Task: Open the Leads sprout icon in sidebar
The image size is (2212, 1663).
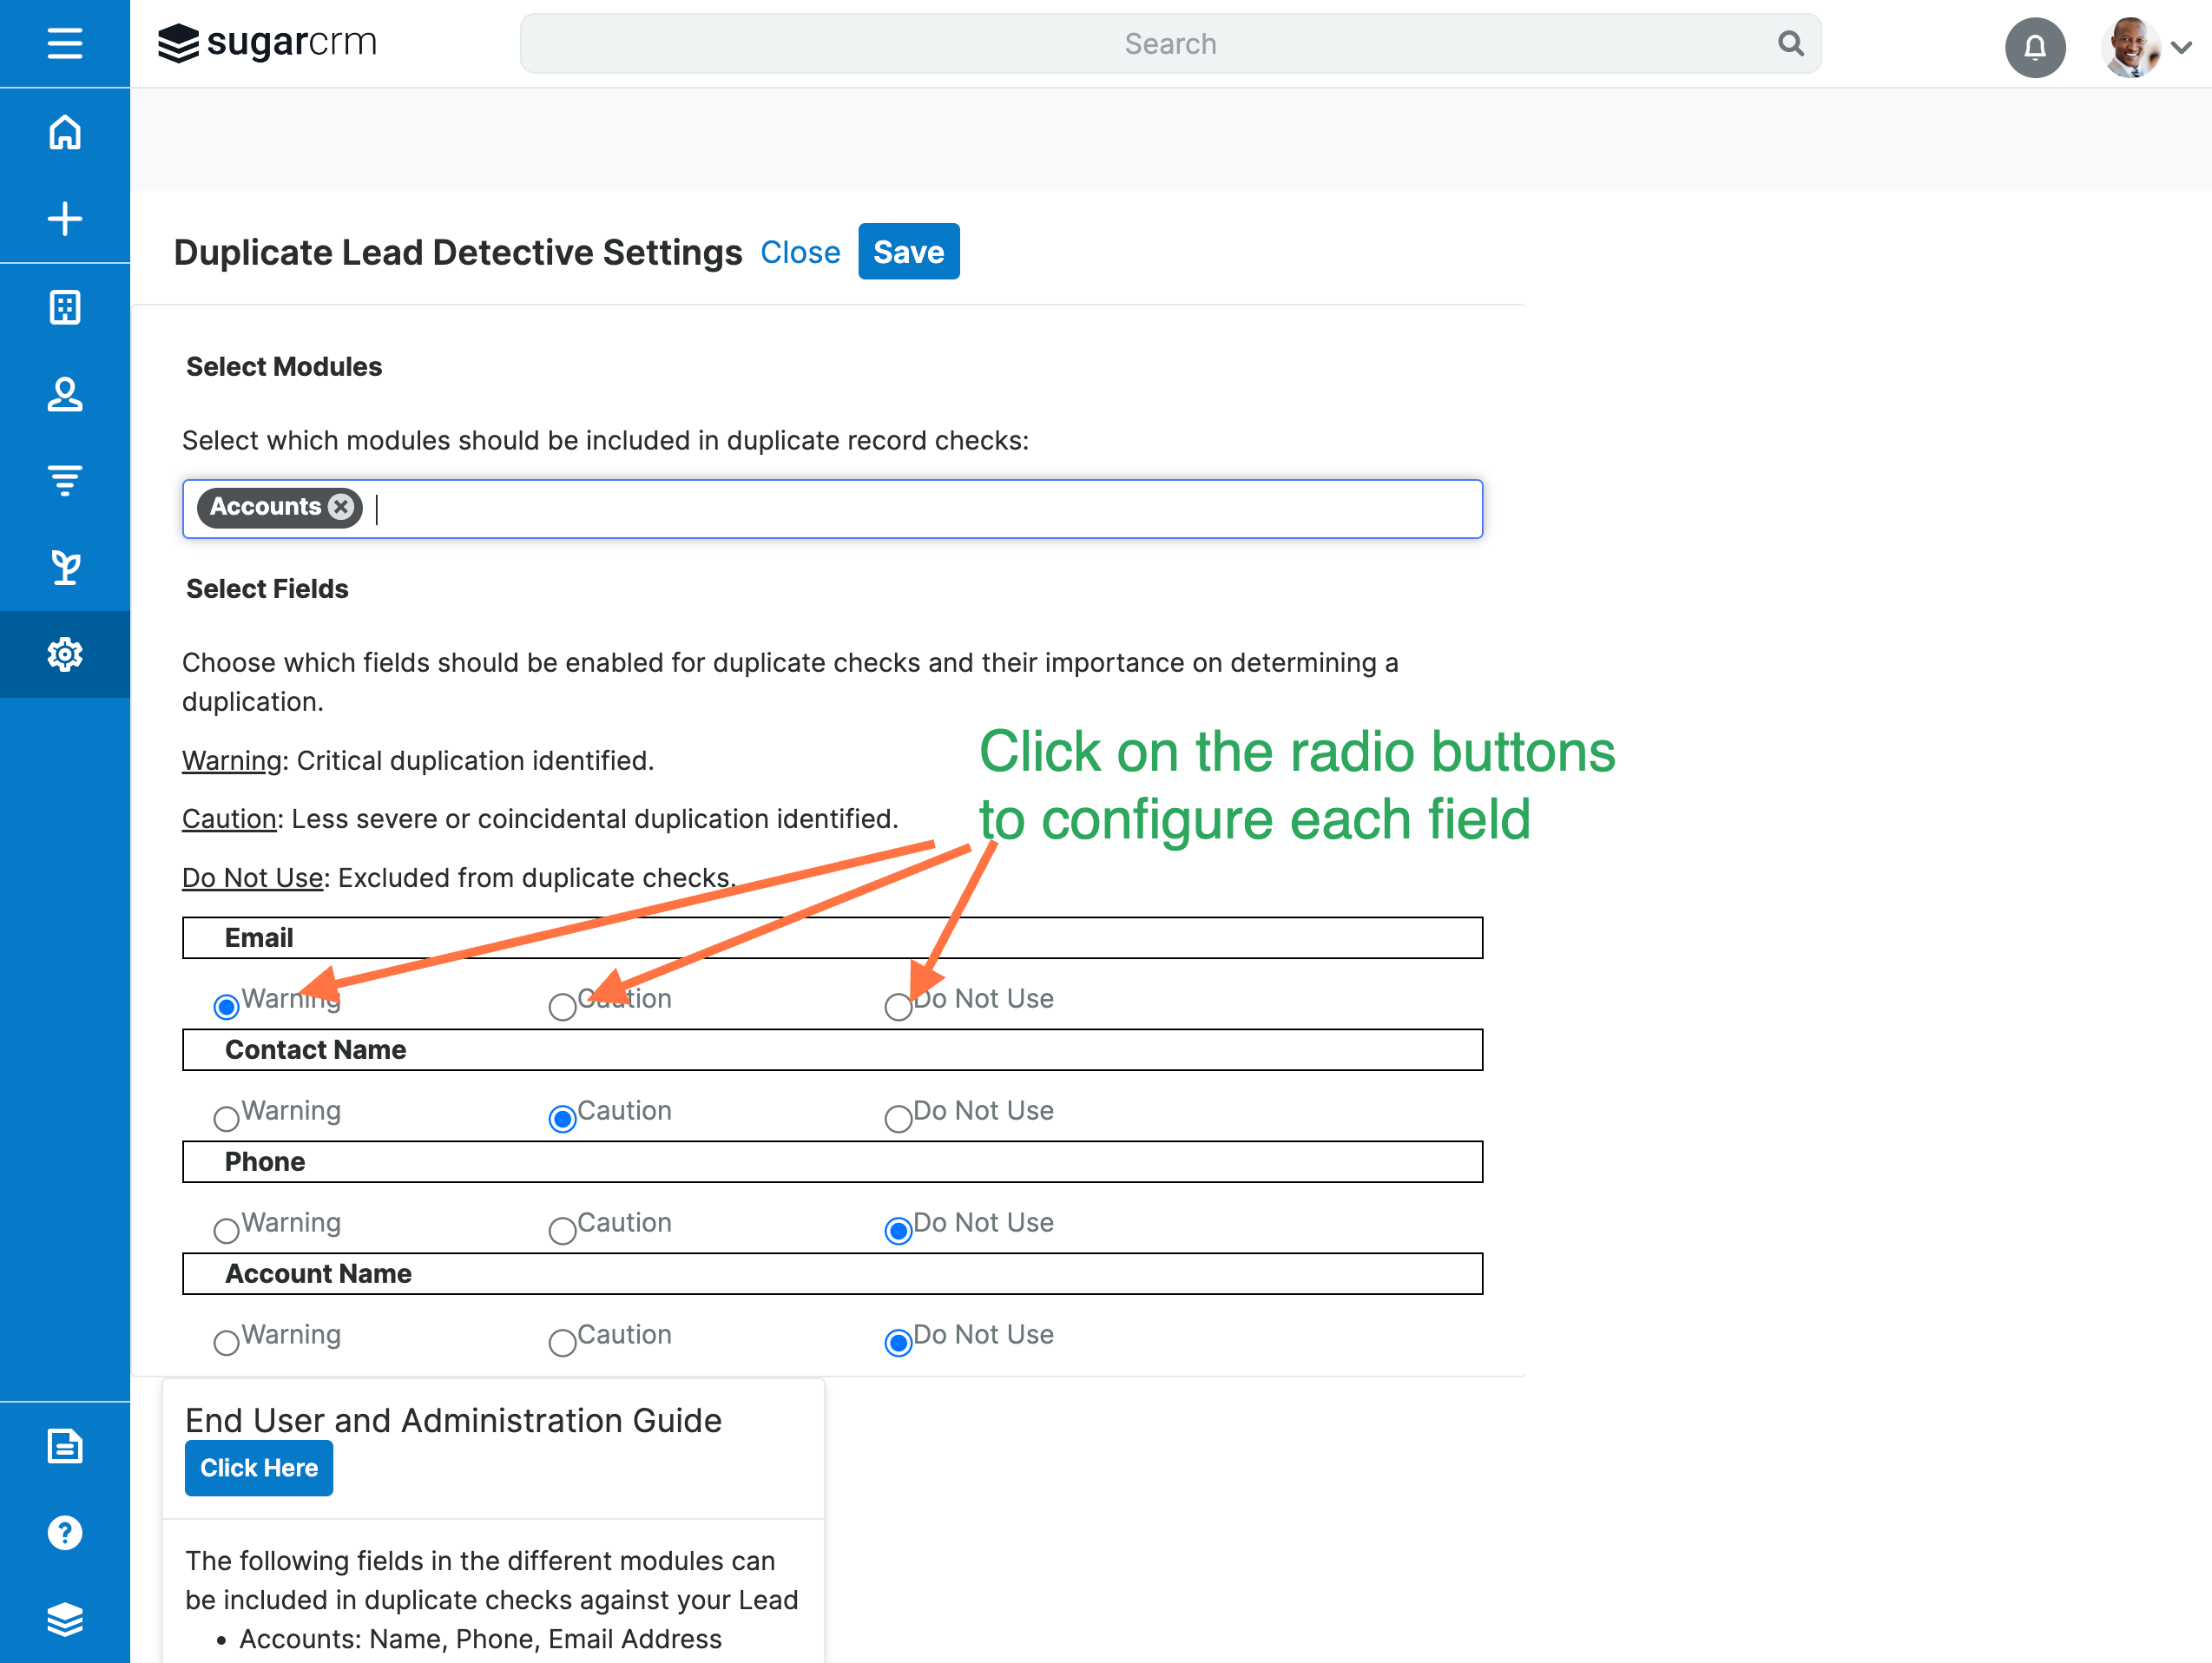Action: tap(65, 568)
